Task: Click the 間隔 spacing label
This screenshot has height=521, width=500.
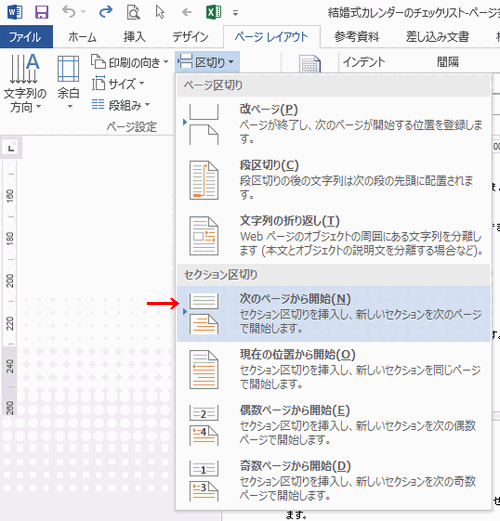Action: click(448, 62)
